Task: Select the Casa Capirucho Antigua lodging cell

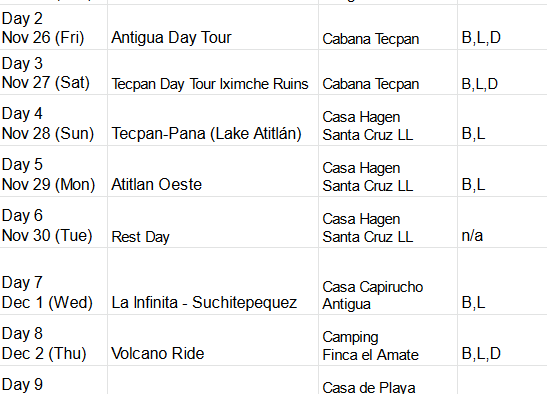Action: coord(388,281)
